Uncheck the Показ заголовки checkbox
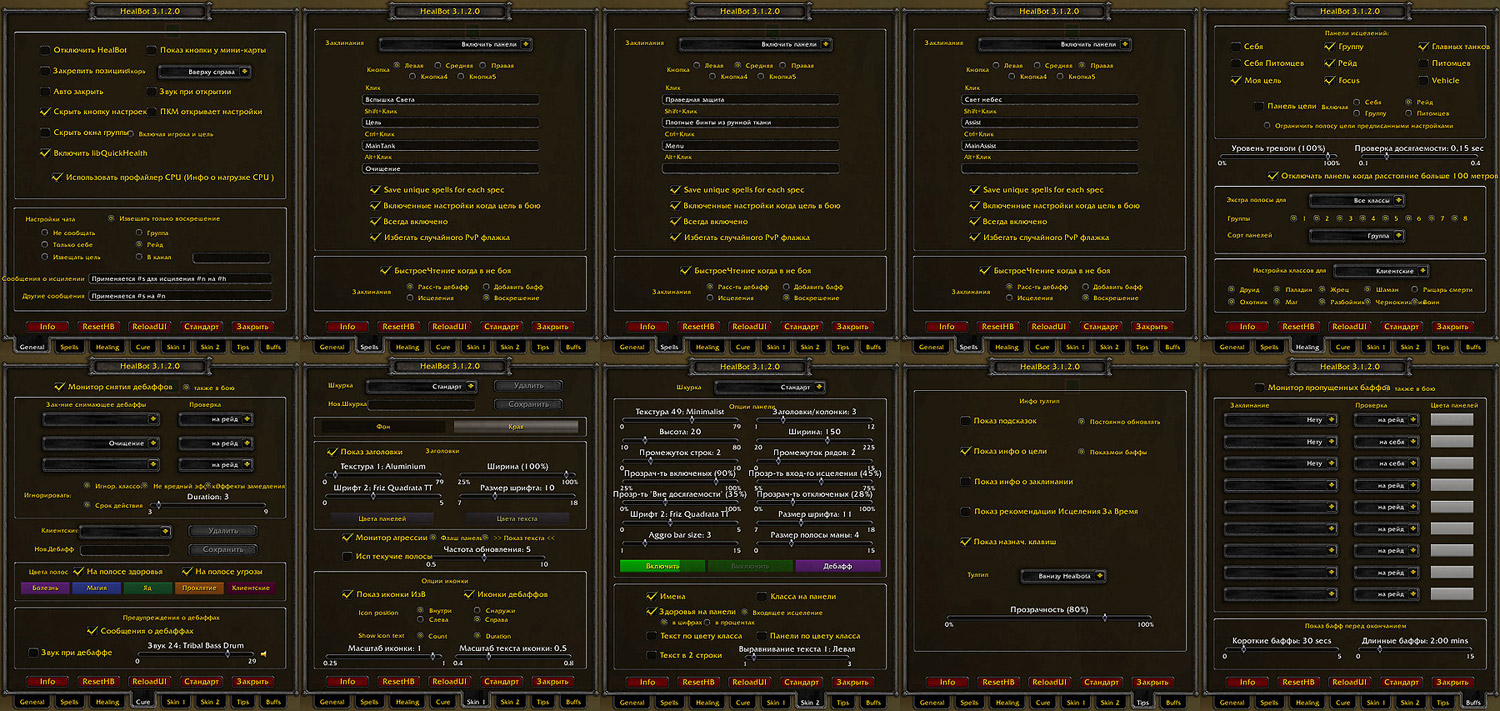 tap(333, 451)
